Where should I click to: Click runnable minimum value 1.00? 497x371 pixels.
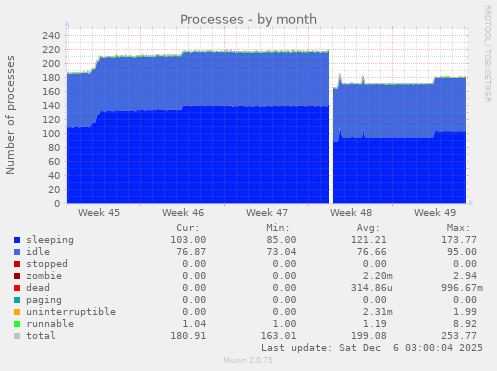point(284,324)
